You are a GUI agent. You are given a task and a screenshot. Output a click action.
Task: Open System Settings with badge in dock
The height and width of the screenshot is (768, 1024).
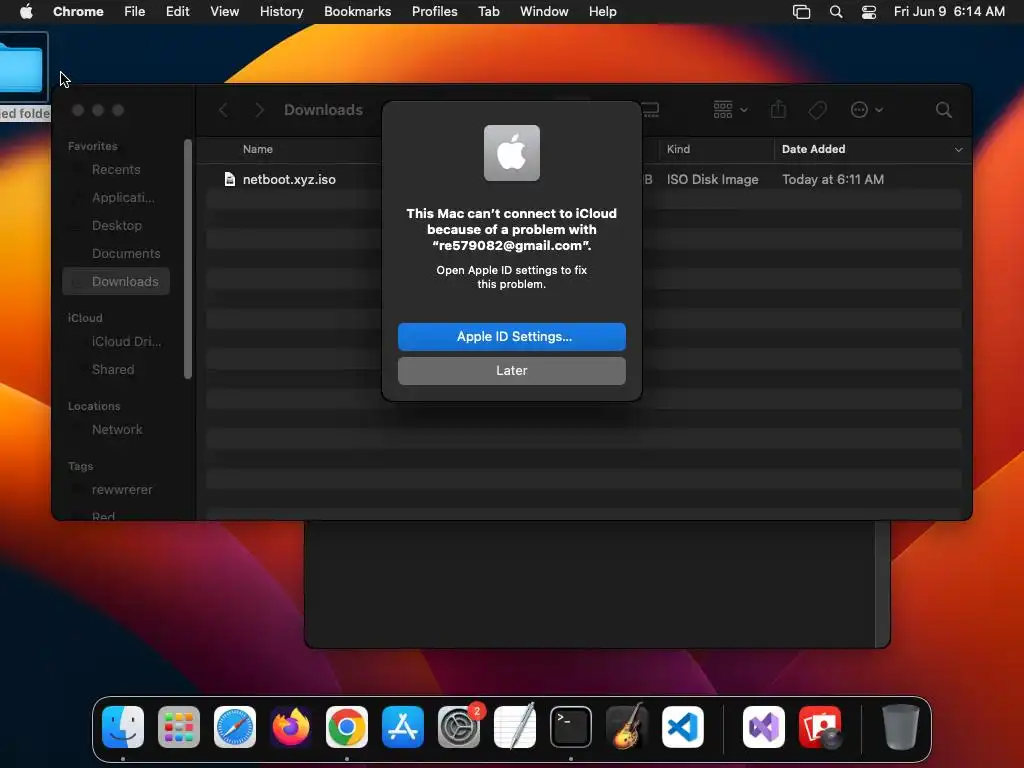click(459, 727)
